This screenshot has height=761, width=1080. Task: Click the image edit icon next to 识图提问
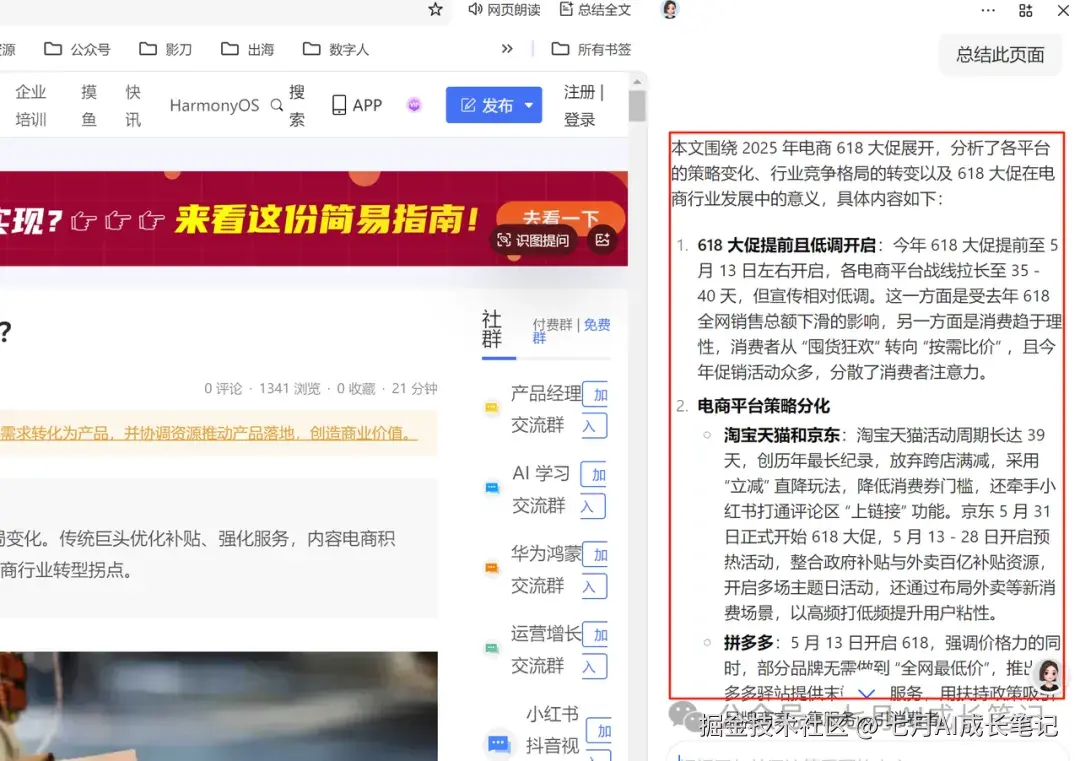[x=602, y=240]
